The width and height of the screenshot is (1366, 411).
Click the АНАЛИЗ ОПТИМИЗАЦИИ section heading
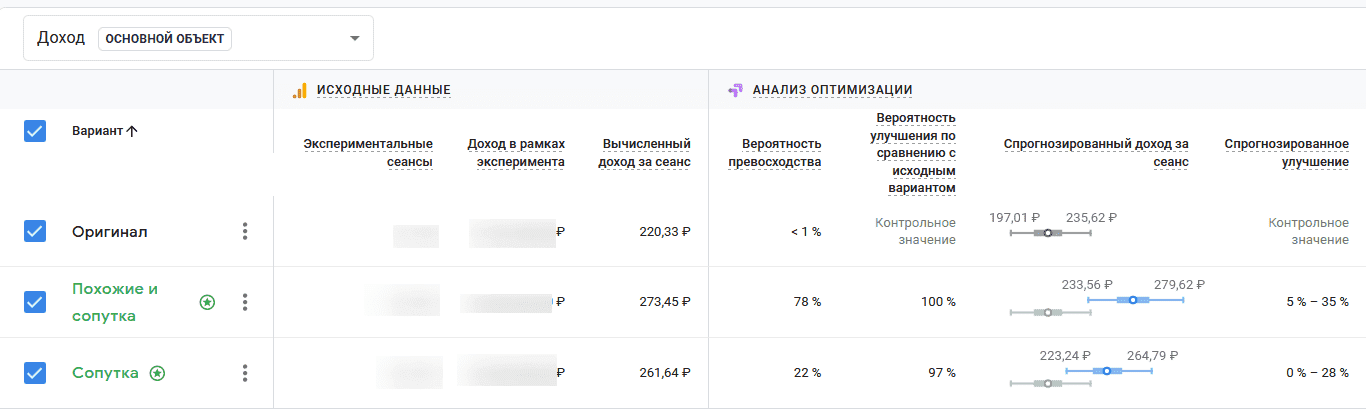[832, 90]
